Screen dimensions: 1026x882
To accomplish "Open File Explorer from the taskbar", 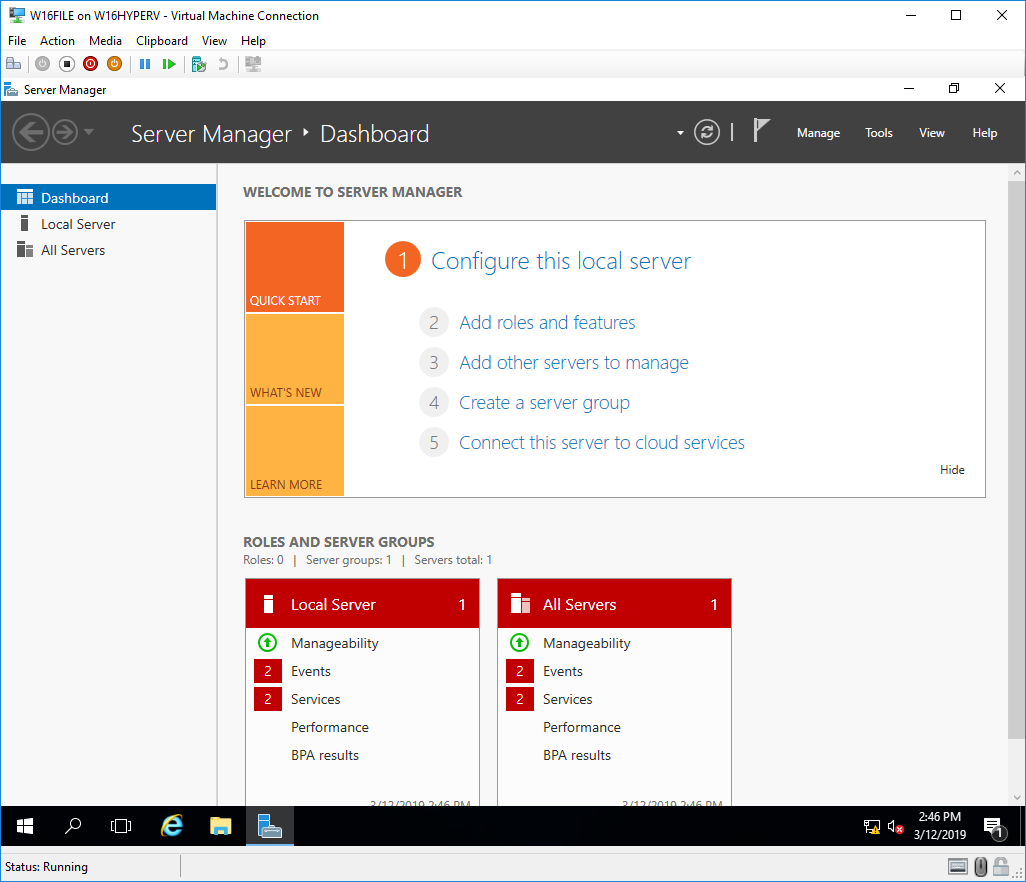I will (221, 826).
